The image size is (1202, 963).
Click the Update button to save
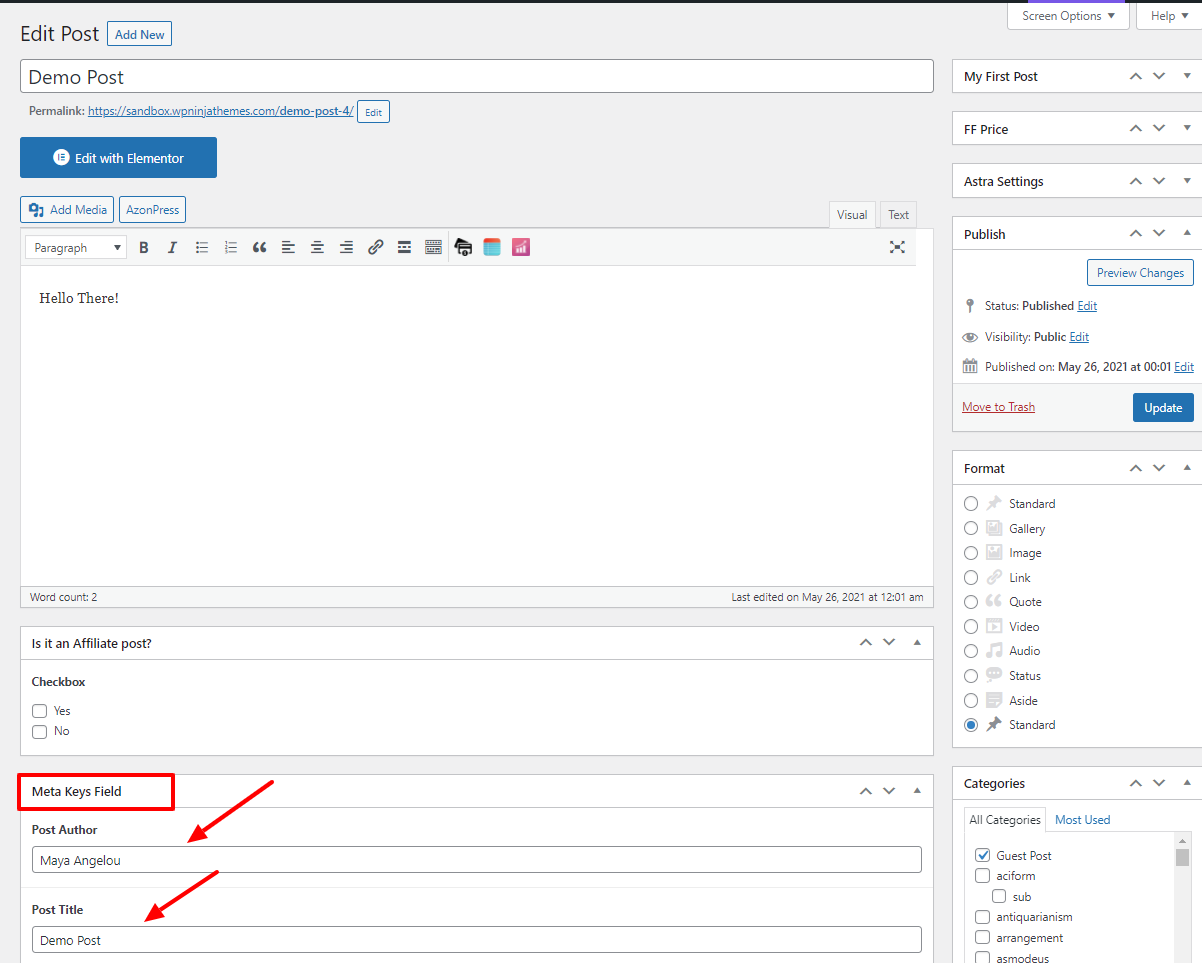point(1163,407)
